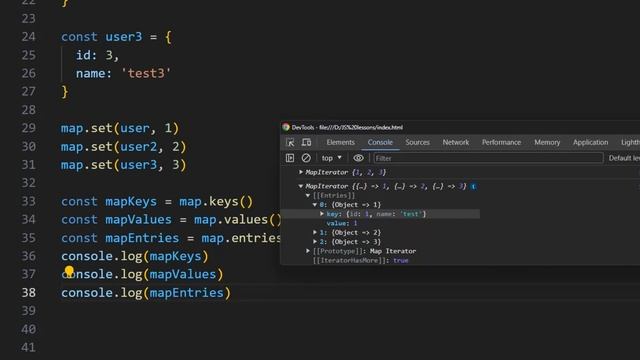Click the mapKeys variable on line 33
Screen dimensions: 640x360
tap(131, 201)
